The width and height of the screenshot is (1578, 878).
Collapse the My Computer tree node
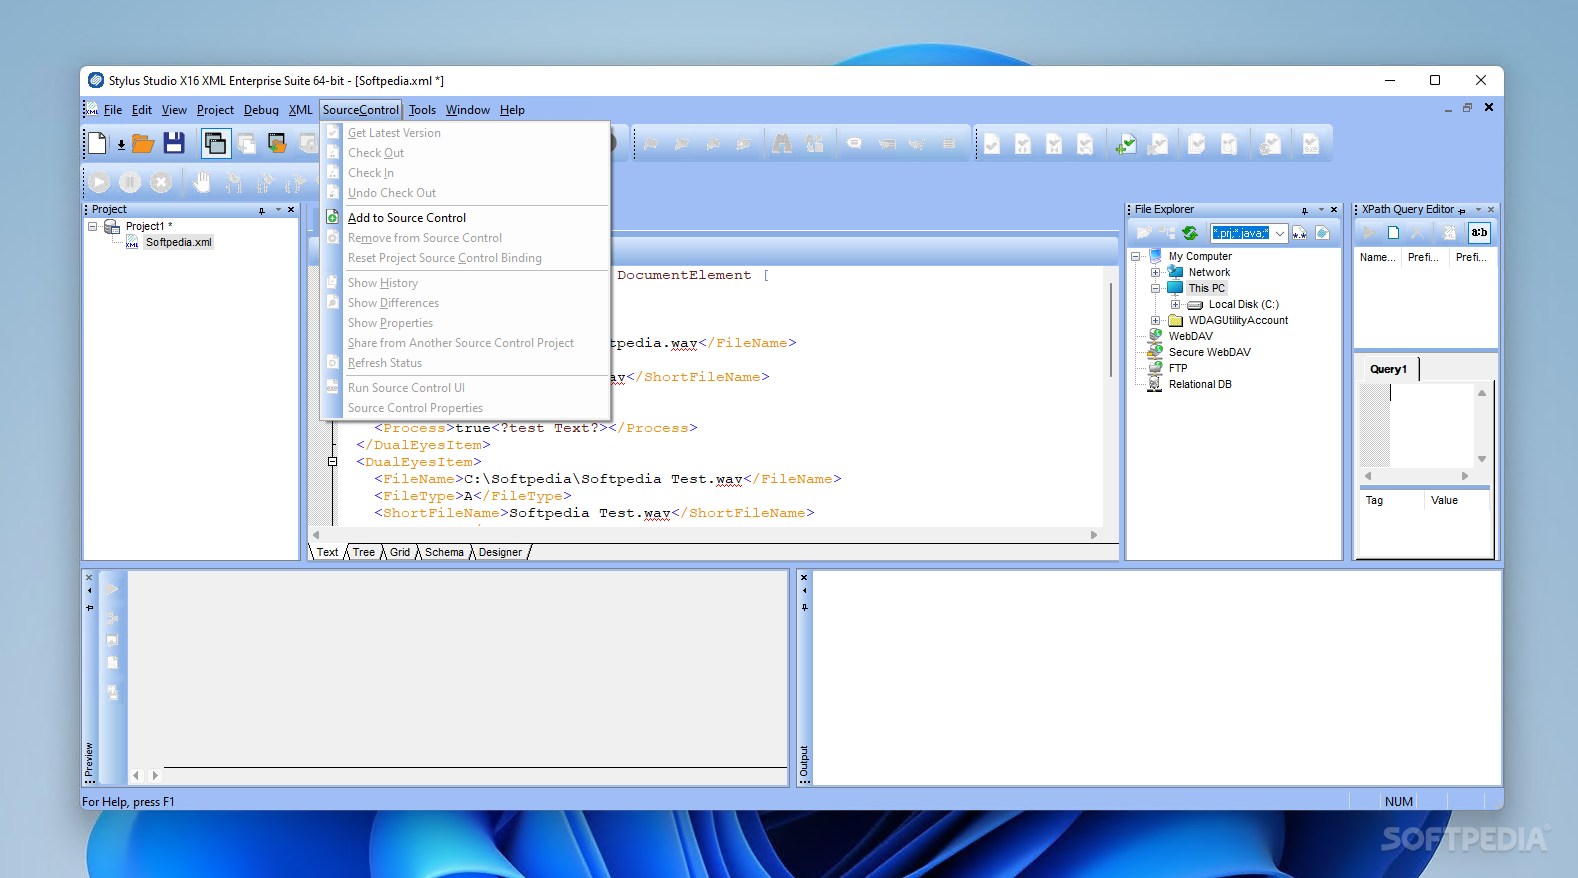pyautogui.click(x=1136, y=256)
